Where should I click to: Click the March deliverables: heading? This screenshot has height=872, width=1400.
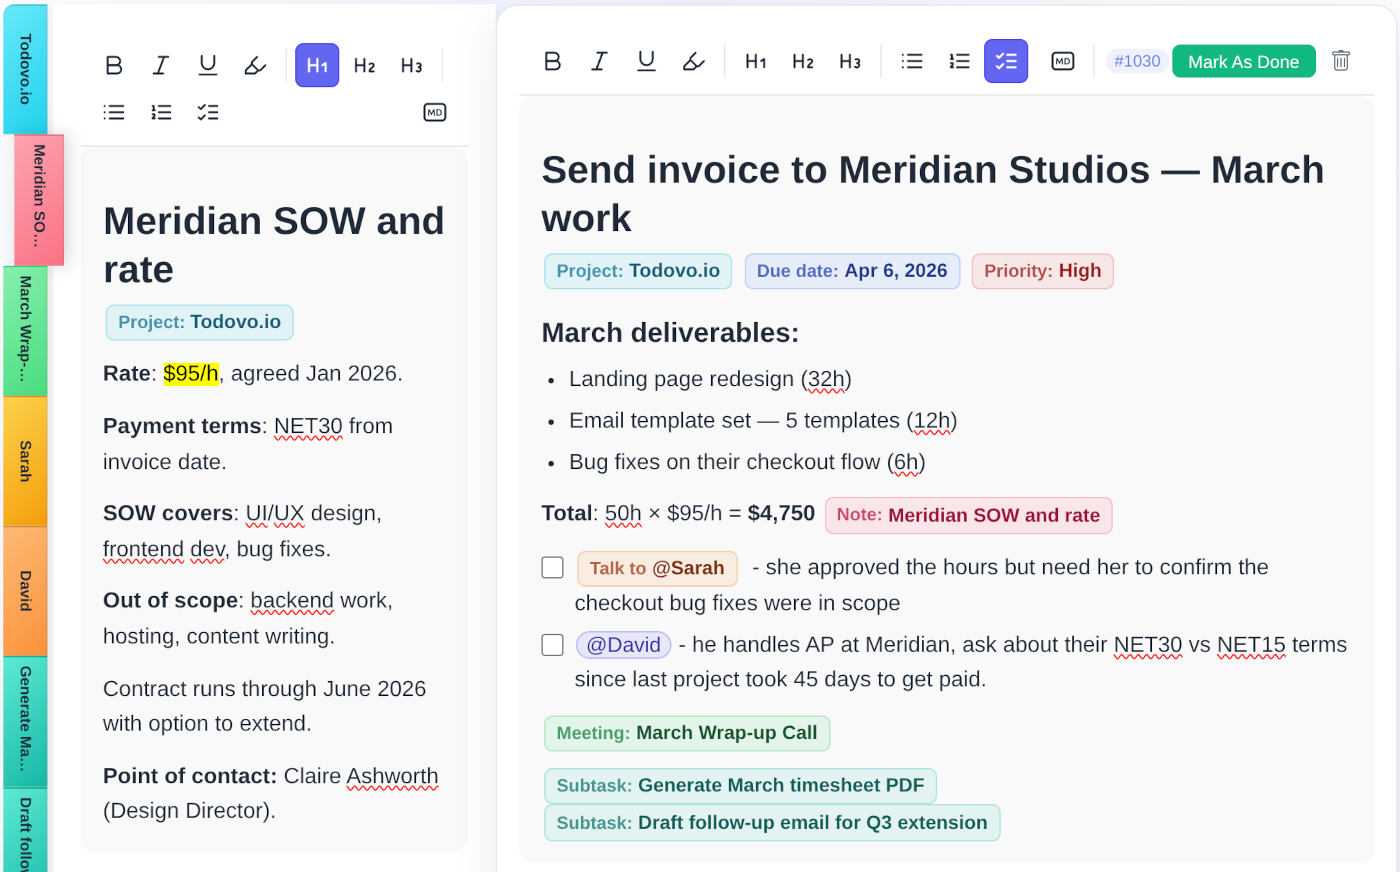click(x=670, y=333)
